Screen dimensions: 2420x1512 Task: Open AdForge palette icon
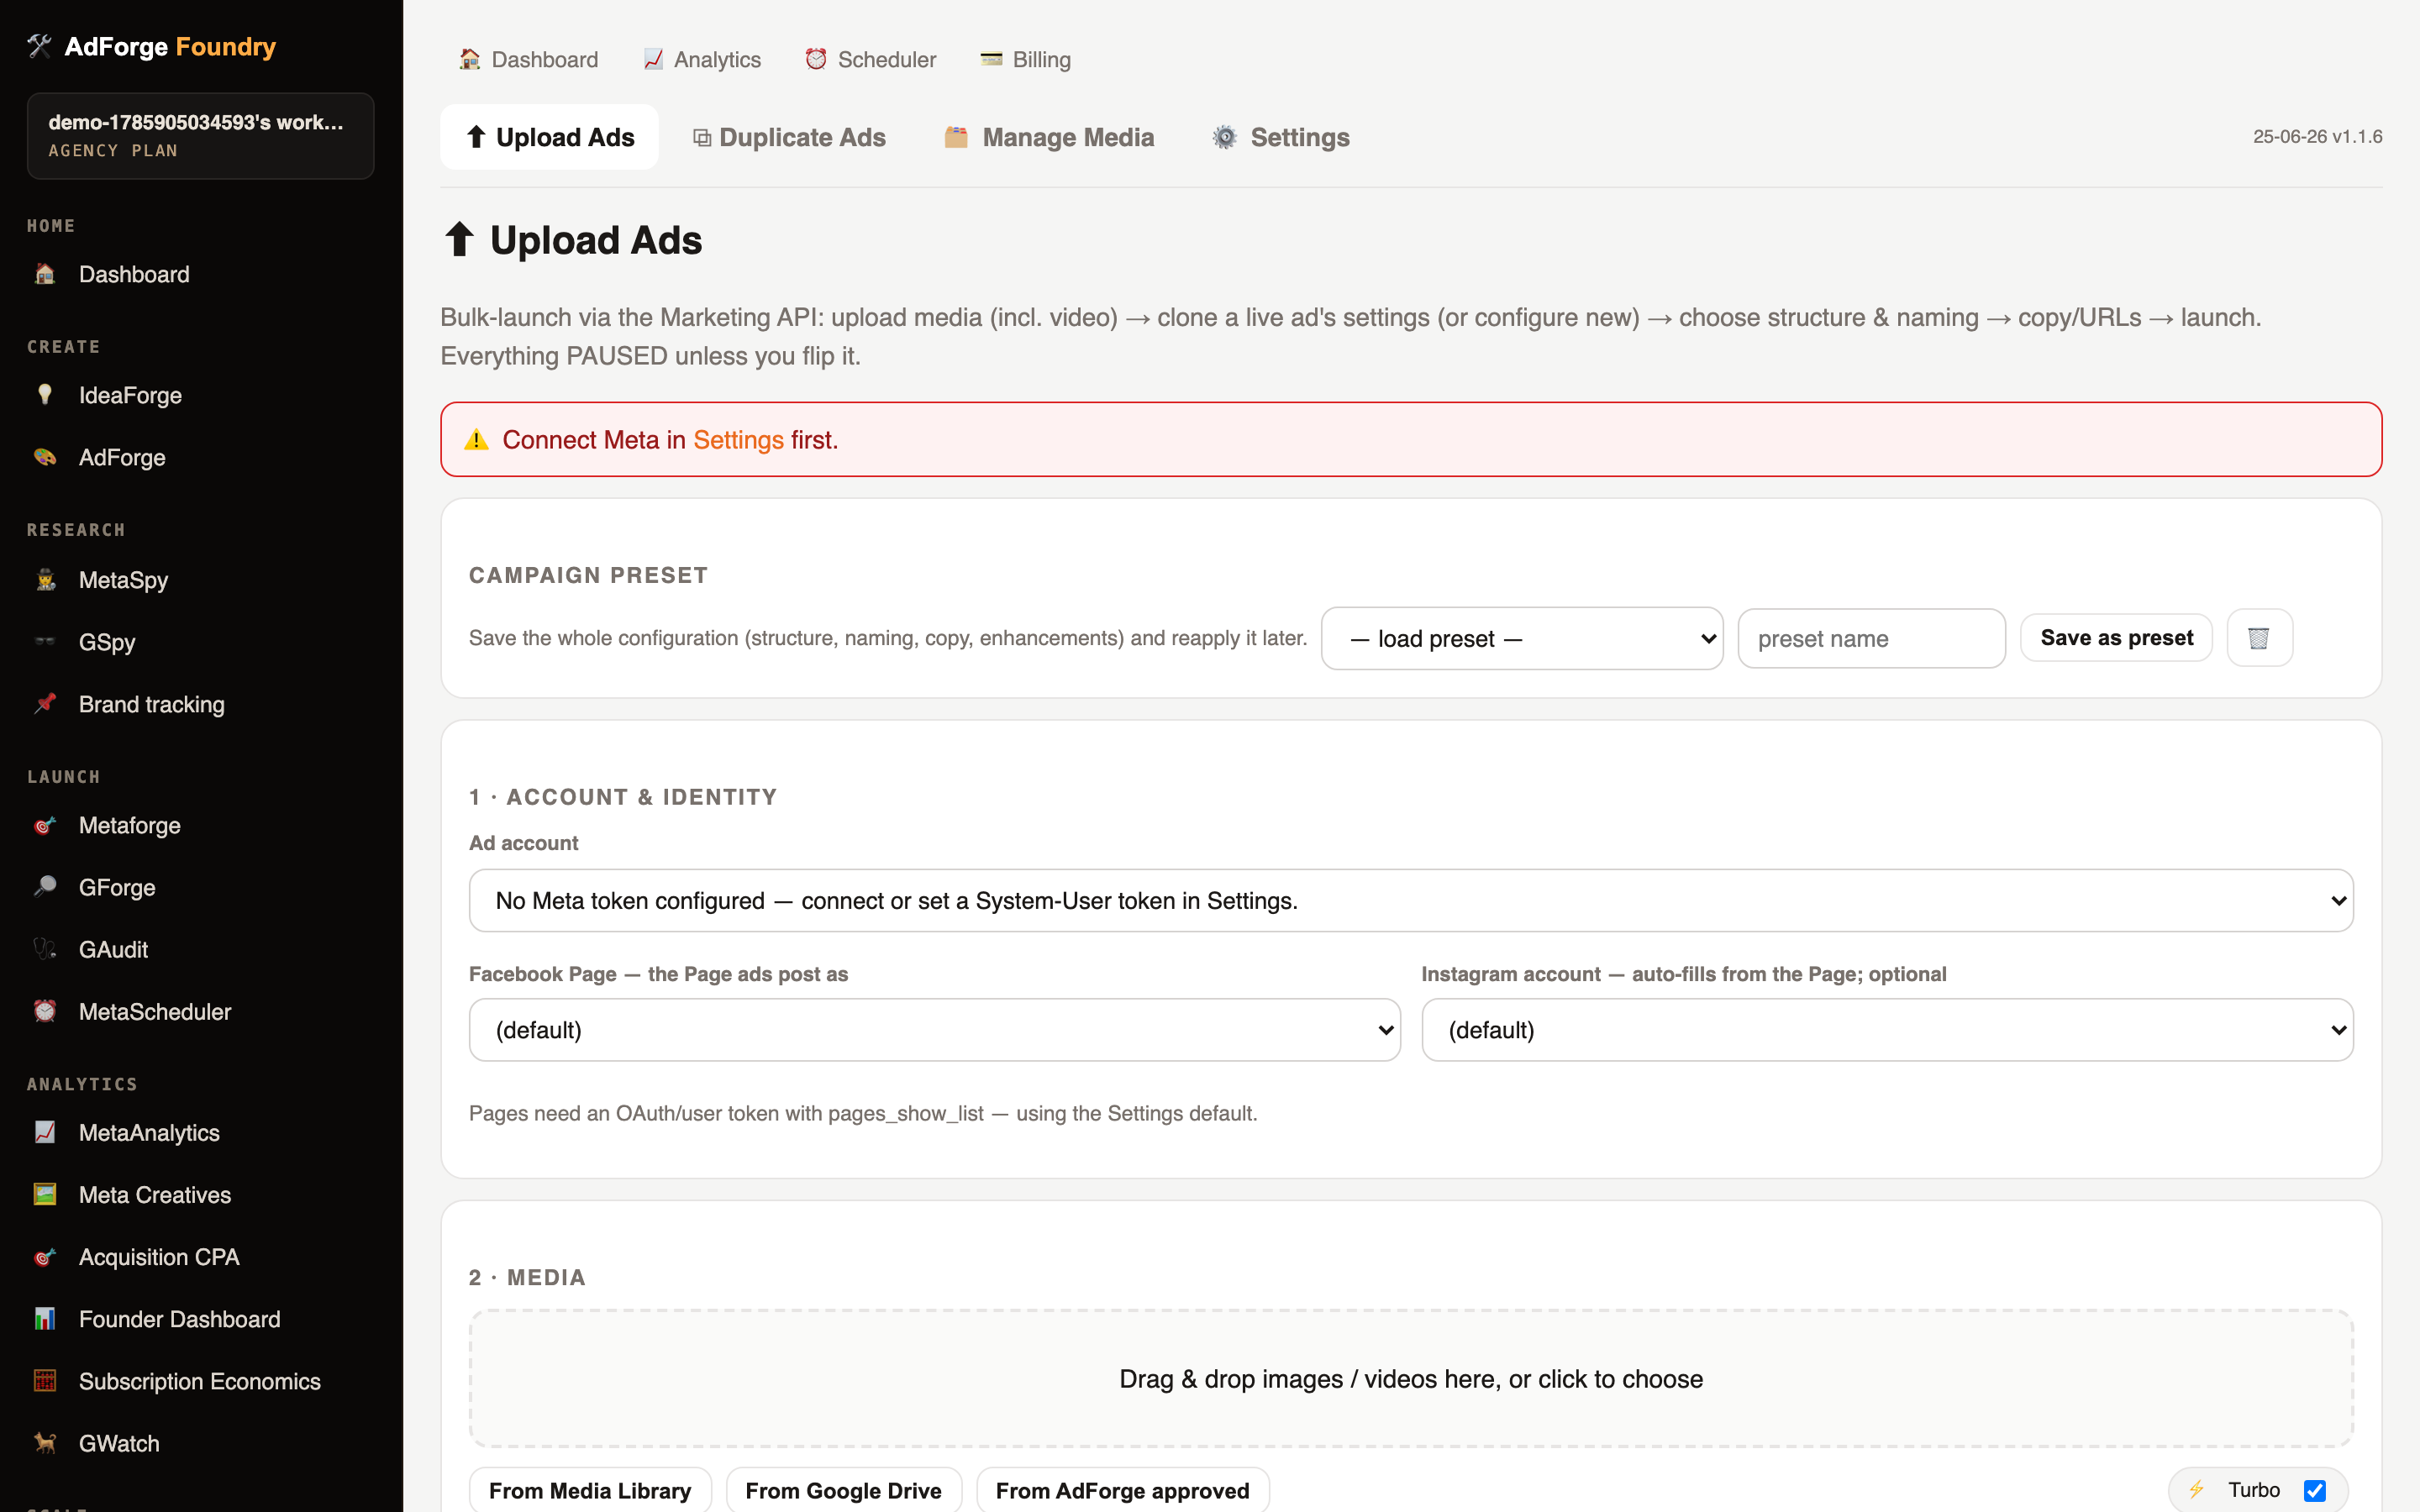(45, 457)
